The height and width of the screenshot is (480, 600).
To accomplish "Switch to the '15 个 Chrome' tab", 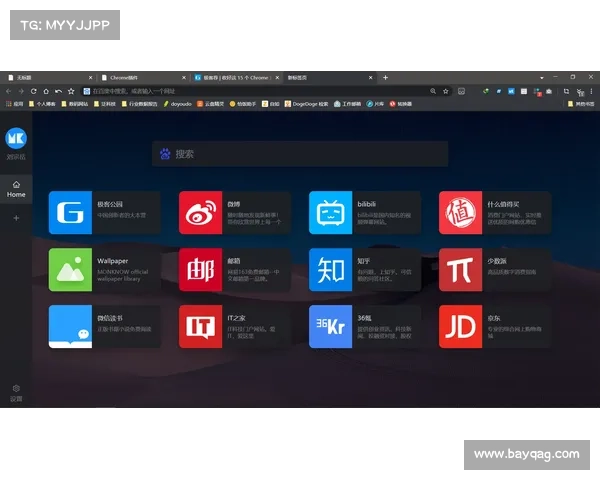I will pos(236,78).
